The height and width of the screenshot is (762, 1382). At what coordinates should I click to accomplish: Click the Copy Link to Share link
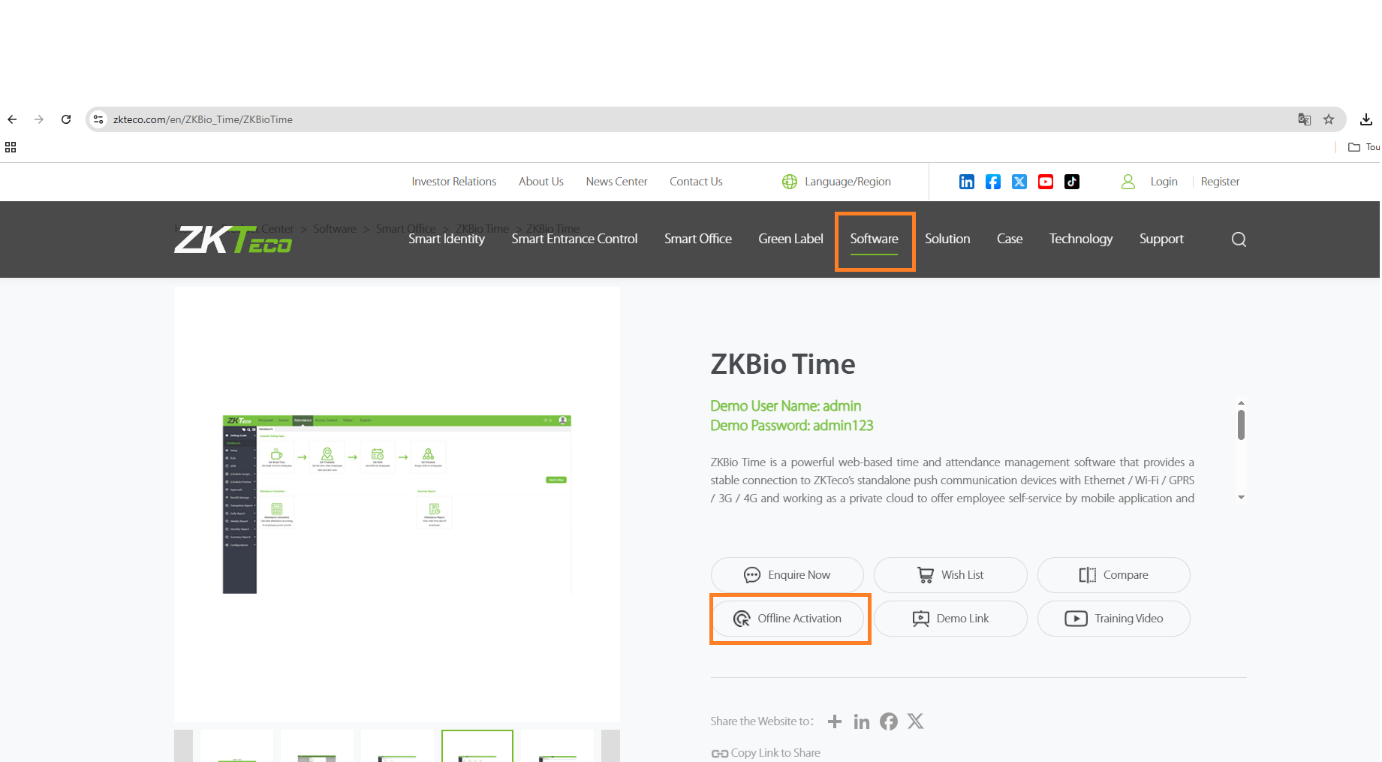coord(766,753)
